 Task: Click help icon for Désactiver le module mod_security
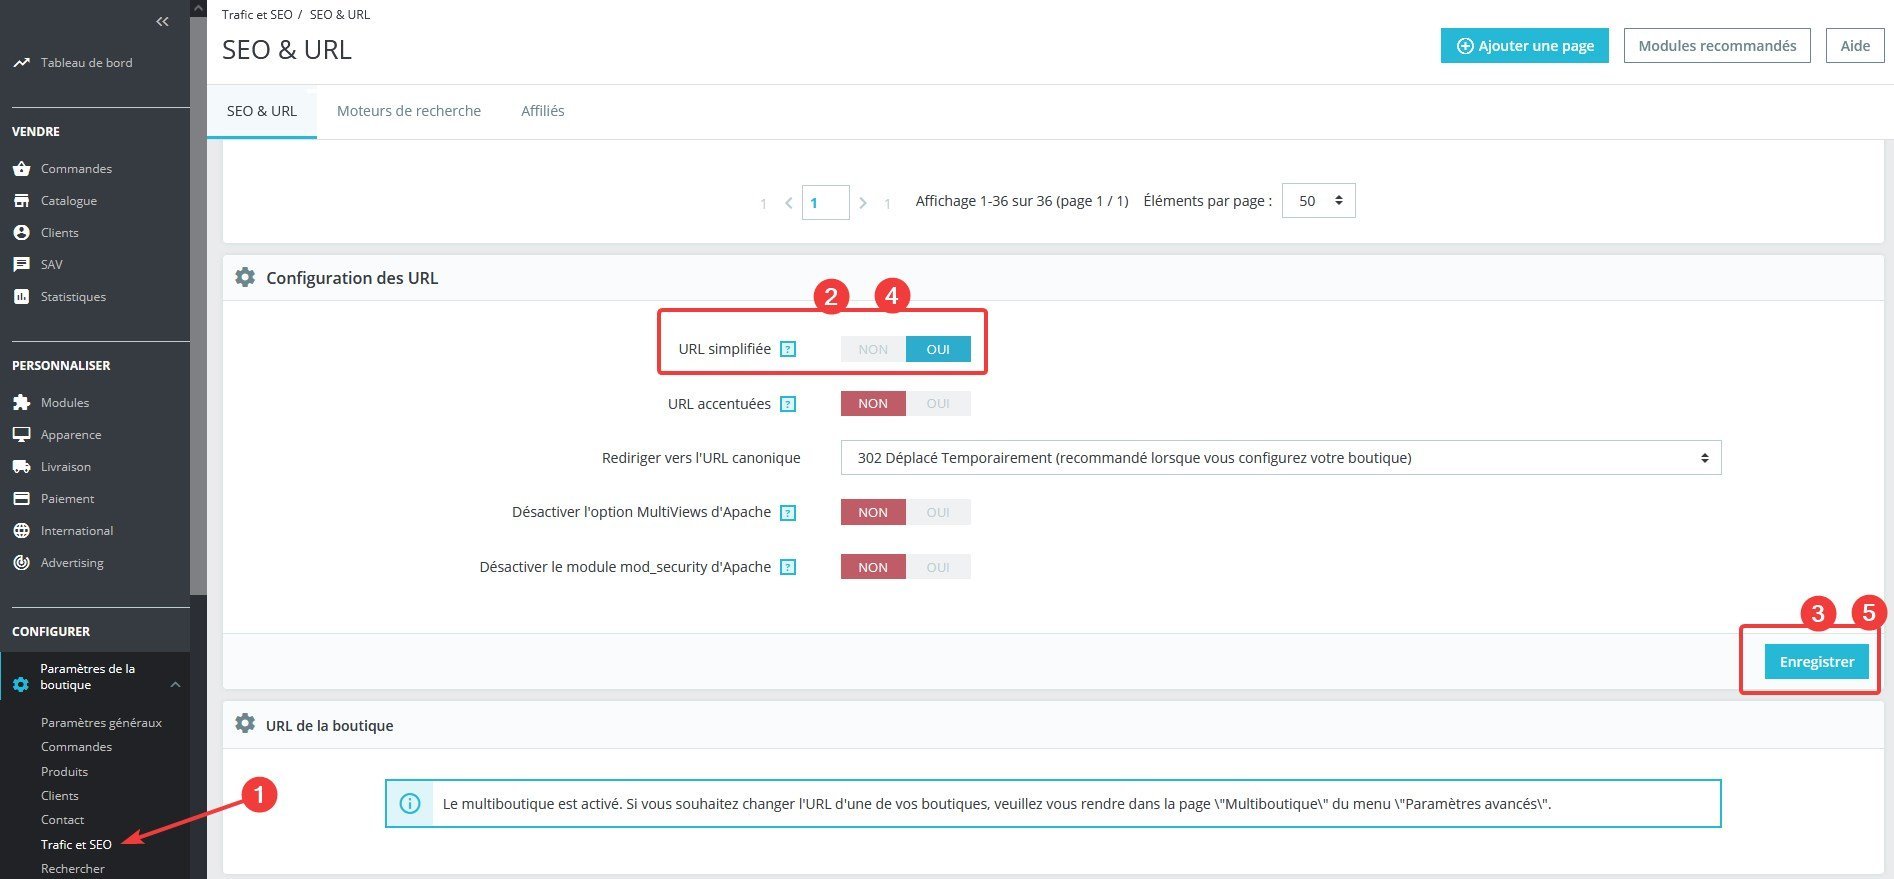788,567
